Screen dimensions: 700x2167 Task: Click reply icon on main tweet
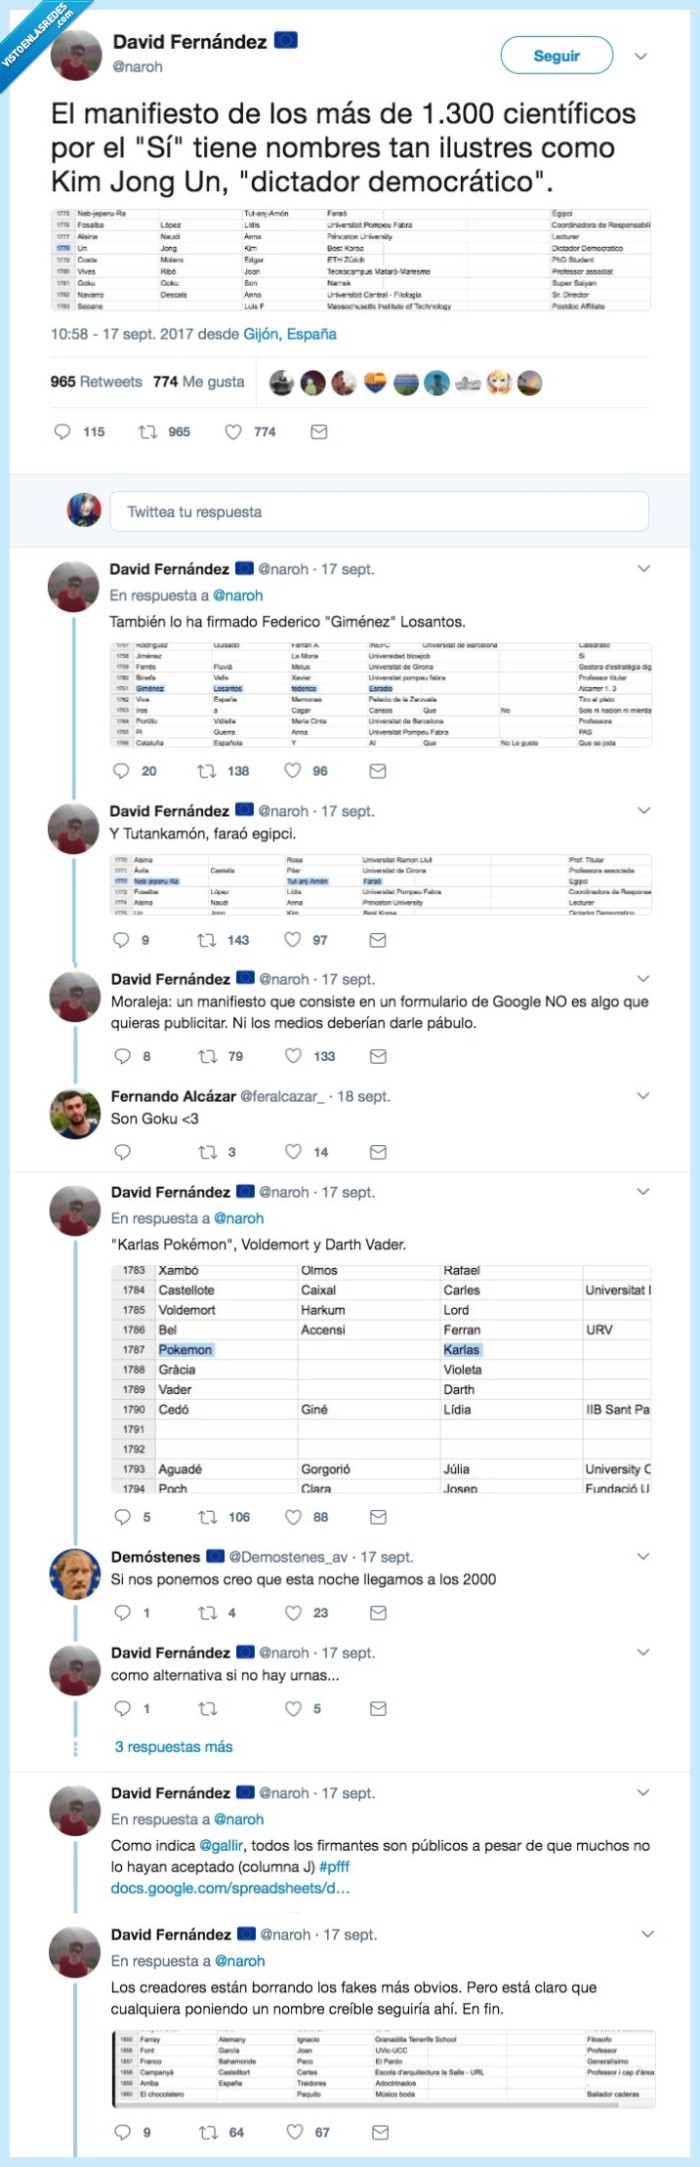tap(62, 432)
